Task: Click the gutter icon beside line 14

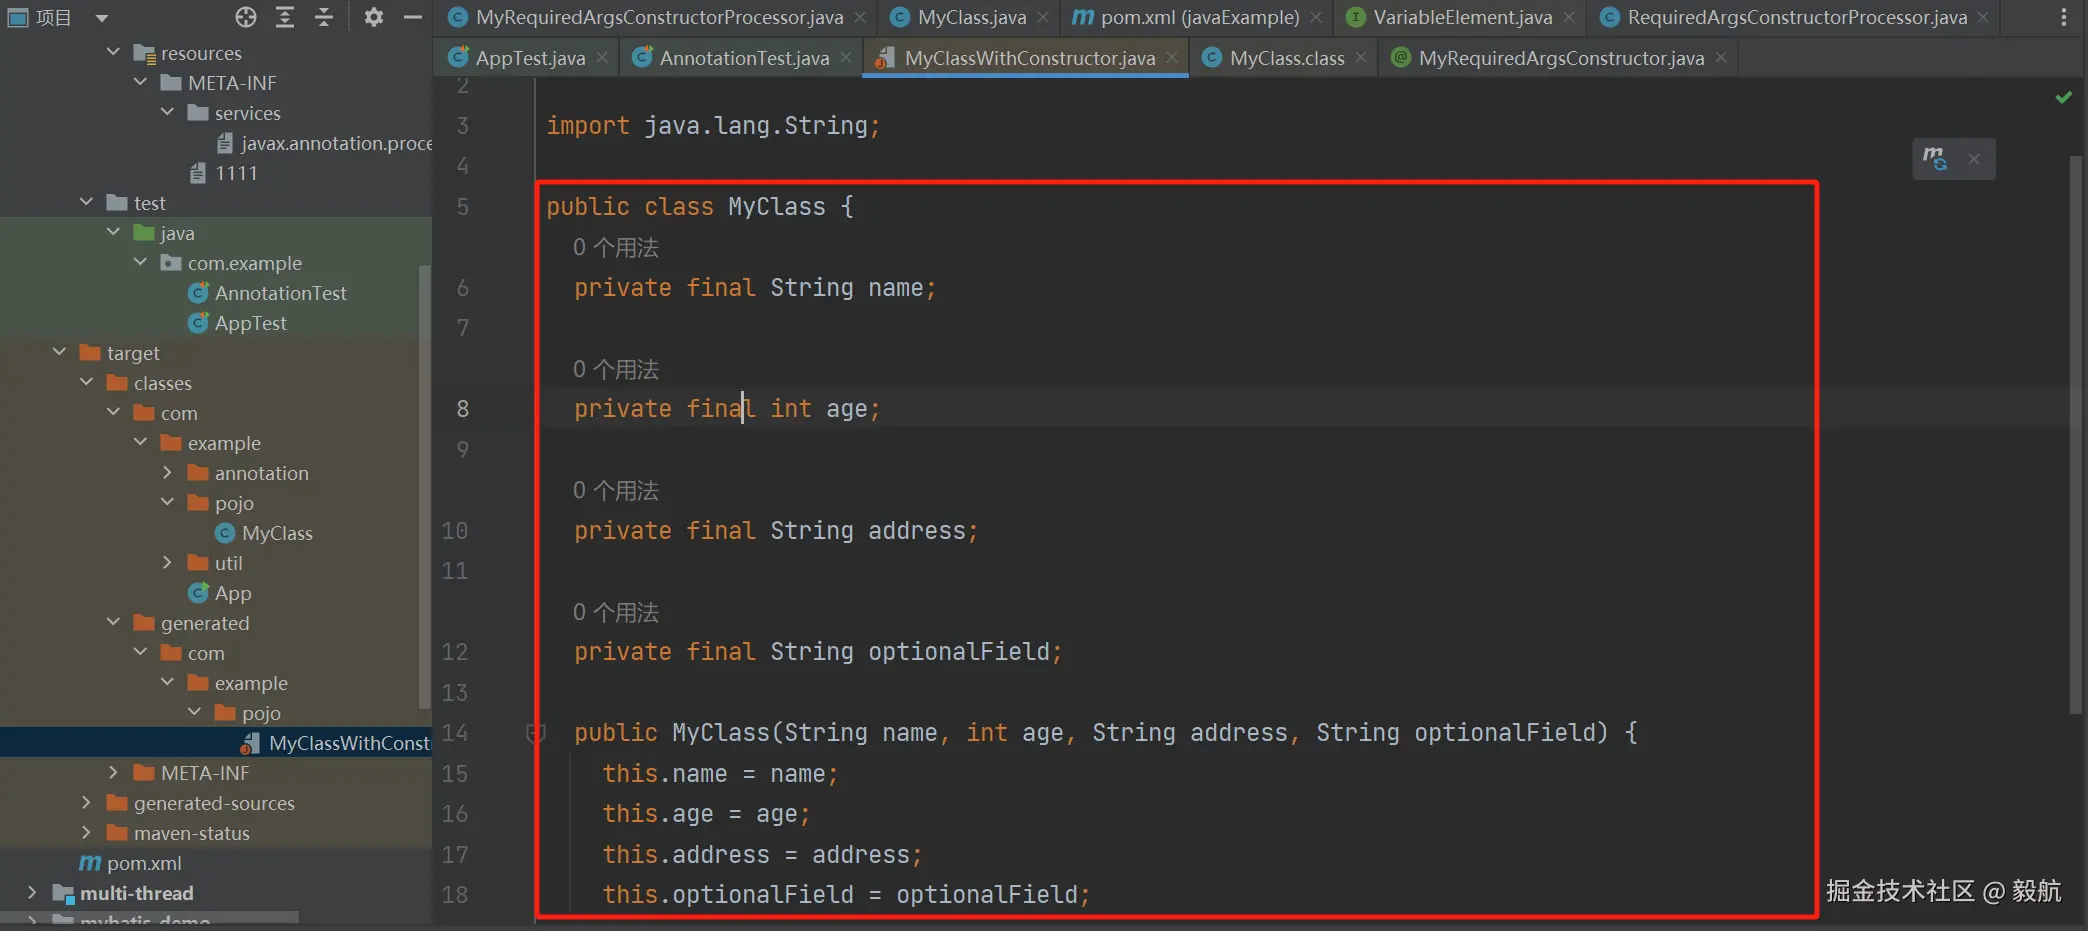Action: point(536,733)
